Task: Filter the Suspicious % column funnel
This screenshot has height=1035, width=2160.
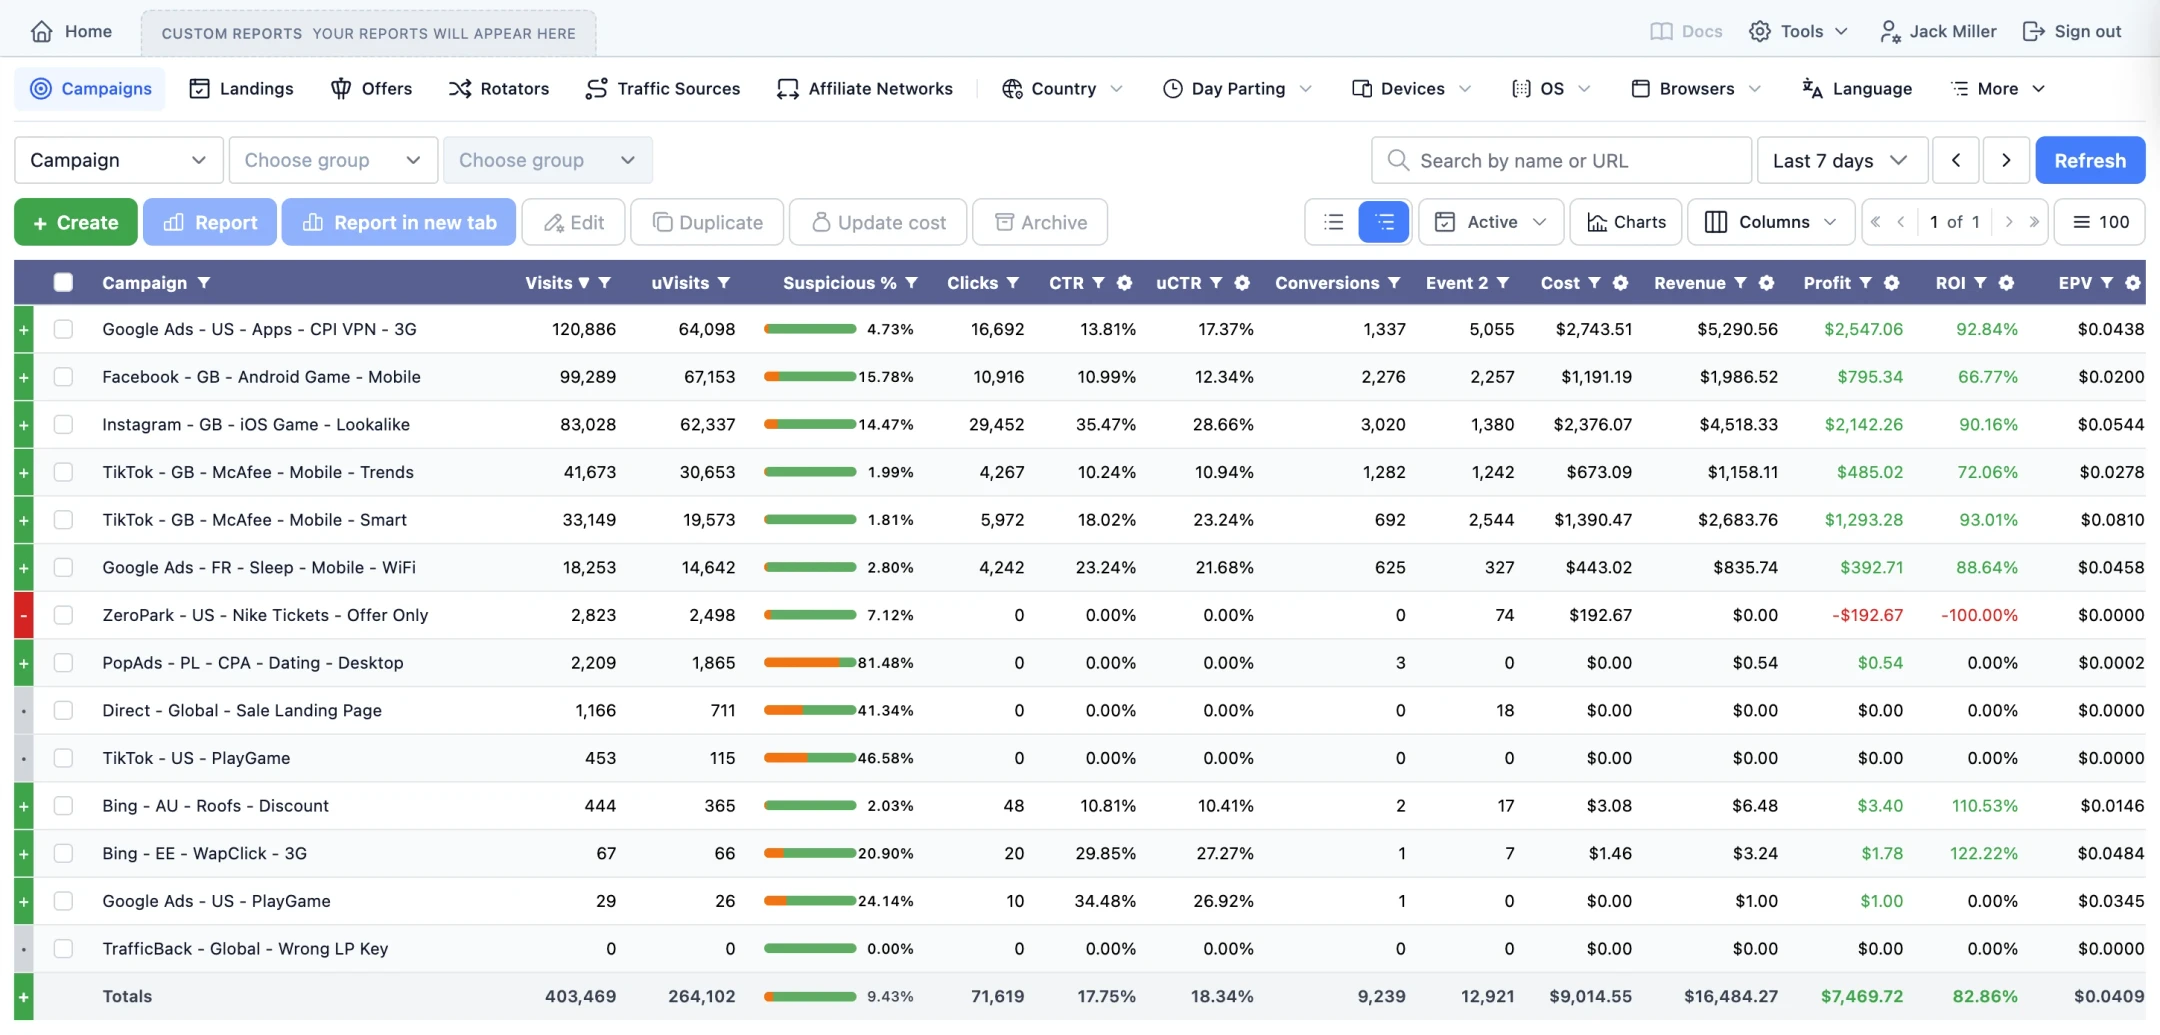Action: pos(911,283)
